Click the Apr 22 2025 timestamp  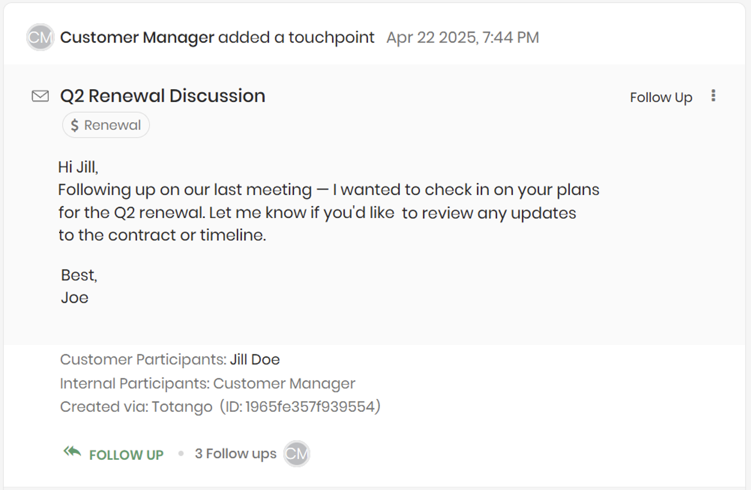(462, 37)
